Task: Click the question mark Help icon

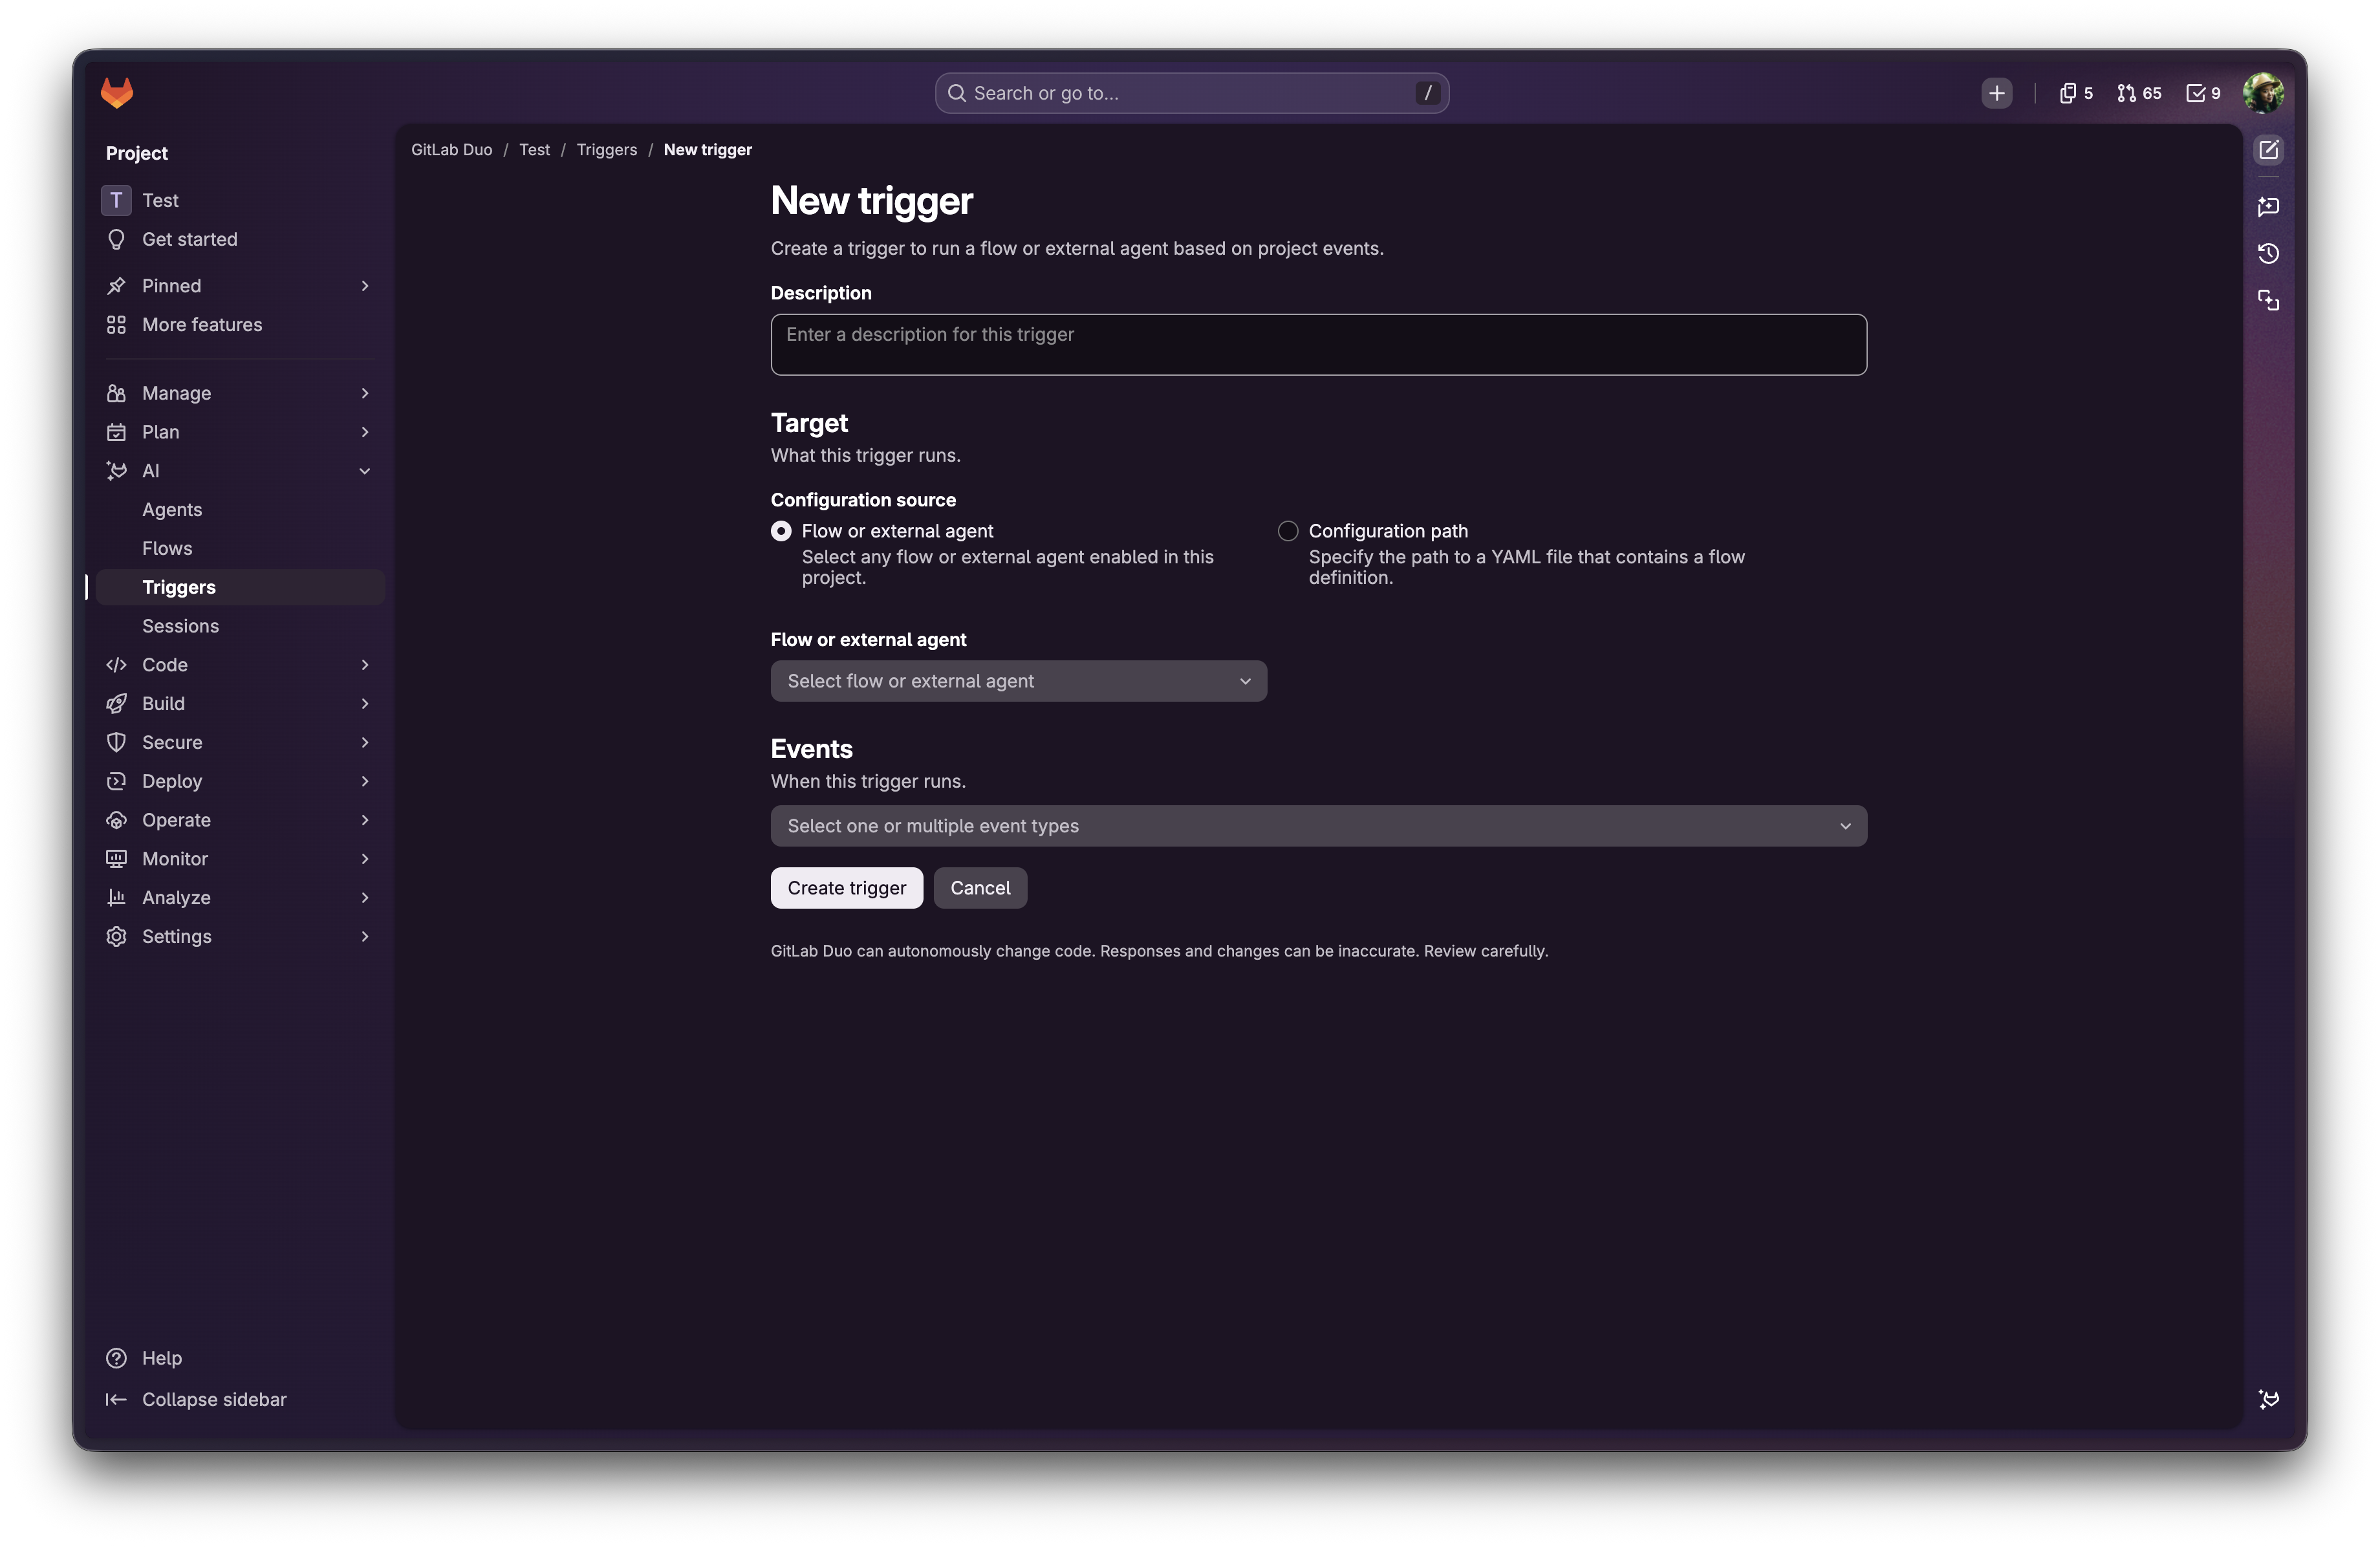Action: tap(116, 1358)
